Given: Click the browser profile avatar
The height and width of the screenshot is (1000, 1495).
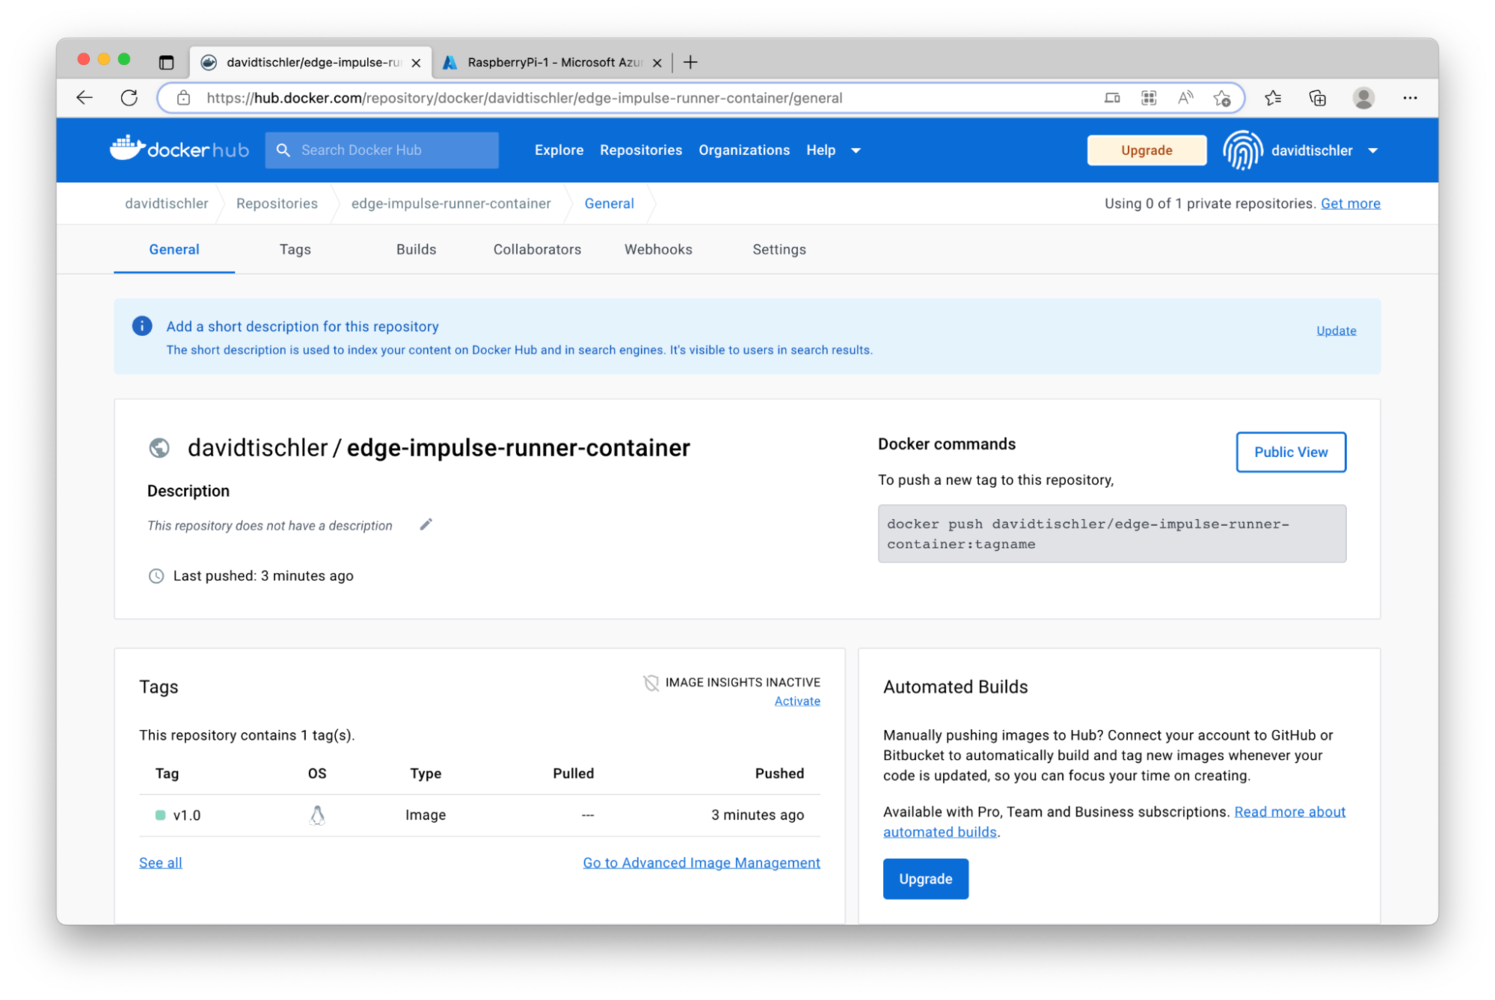Looking at the screenshot, I should (x=1363, y=98).
